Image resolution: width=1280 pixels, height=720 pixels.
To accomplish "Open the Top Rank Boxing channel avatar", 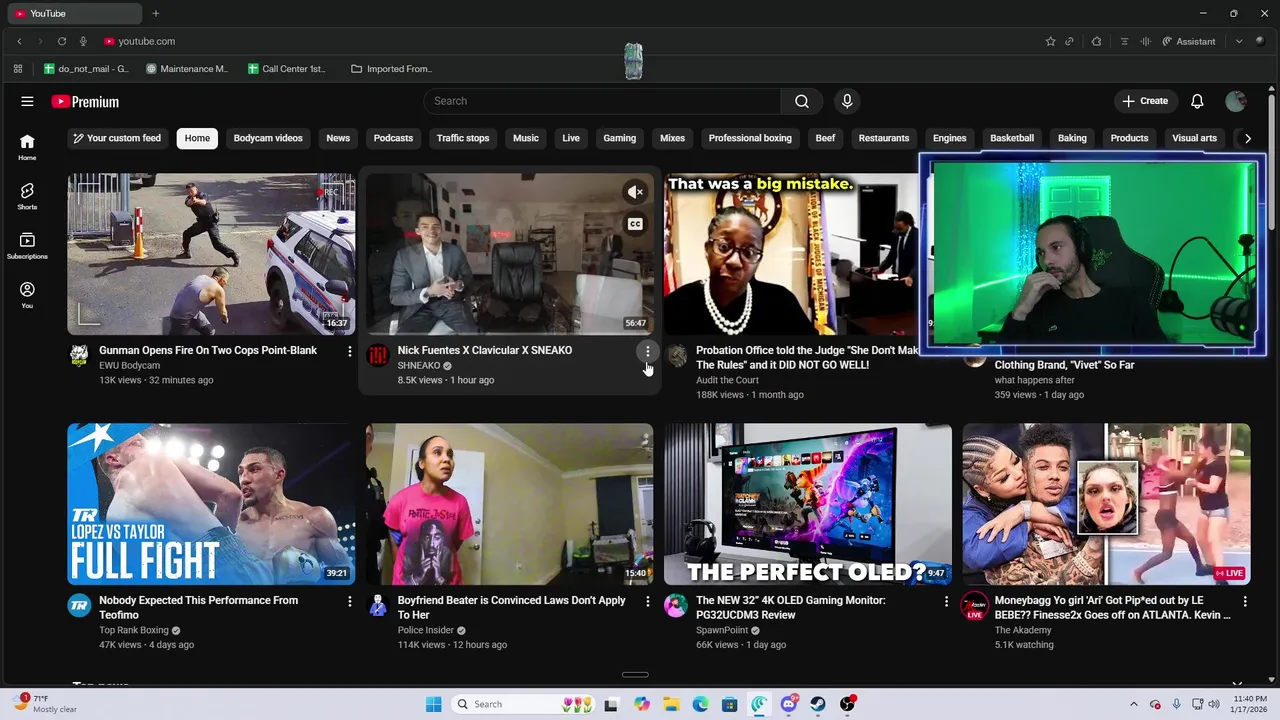I will pyautogui.click(x=79, y=606).
